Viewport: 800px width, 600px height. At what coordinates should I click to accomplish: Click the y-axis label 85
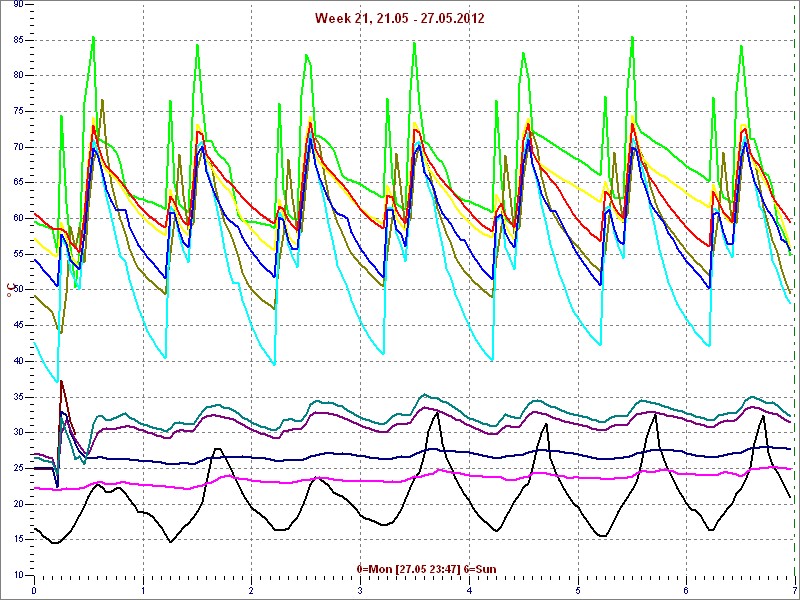coord(17,40)
